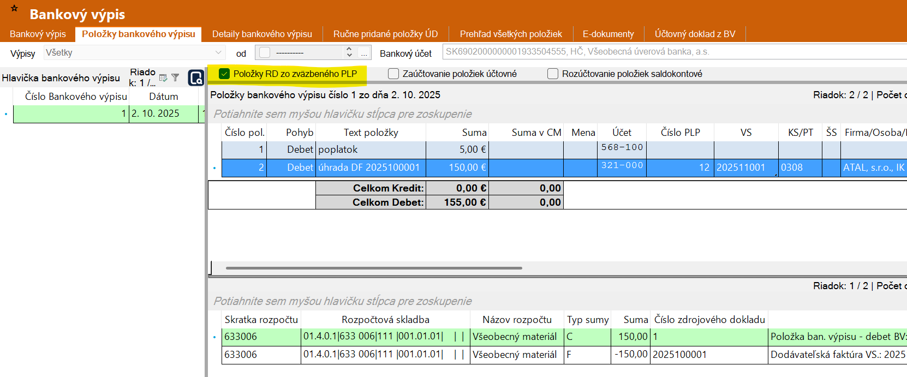The height and width of the screenshot is (377, 907).
Task: Untick Položky RD zo zväzbeného PLP
Action: tap(224, 74)
